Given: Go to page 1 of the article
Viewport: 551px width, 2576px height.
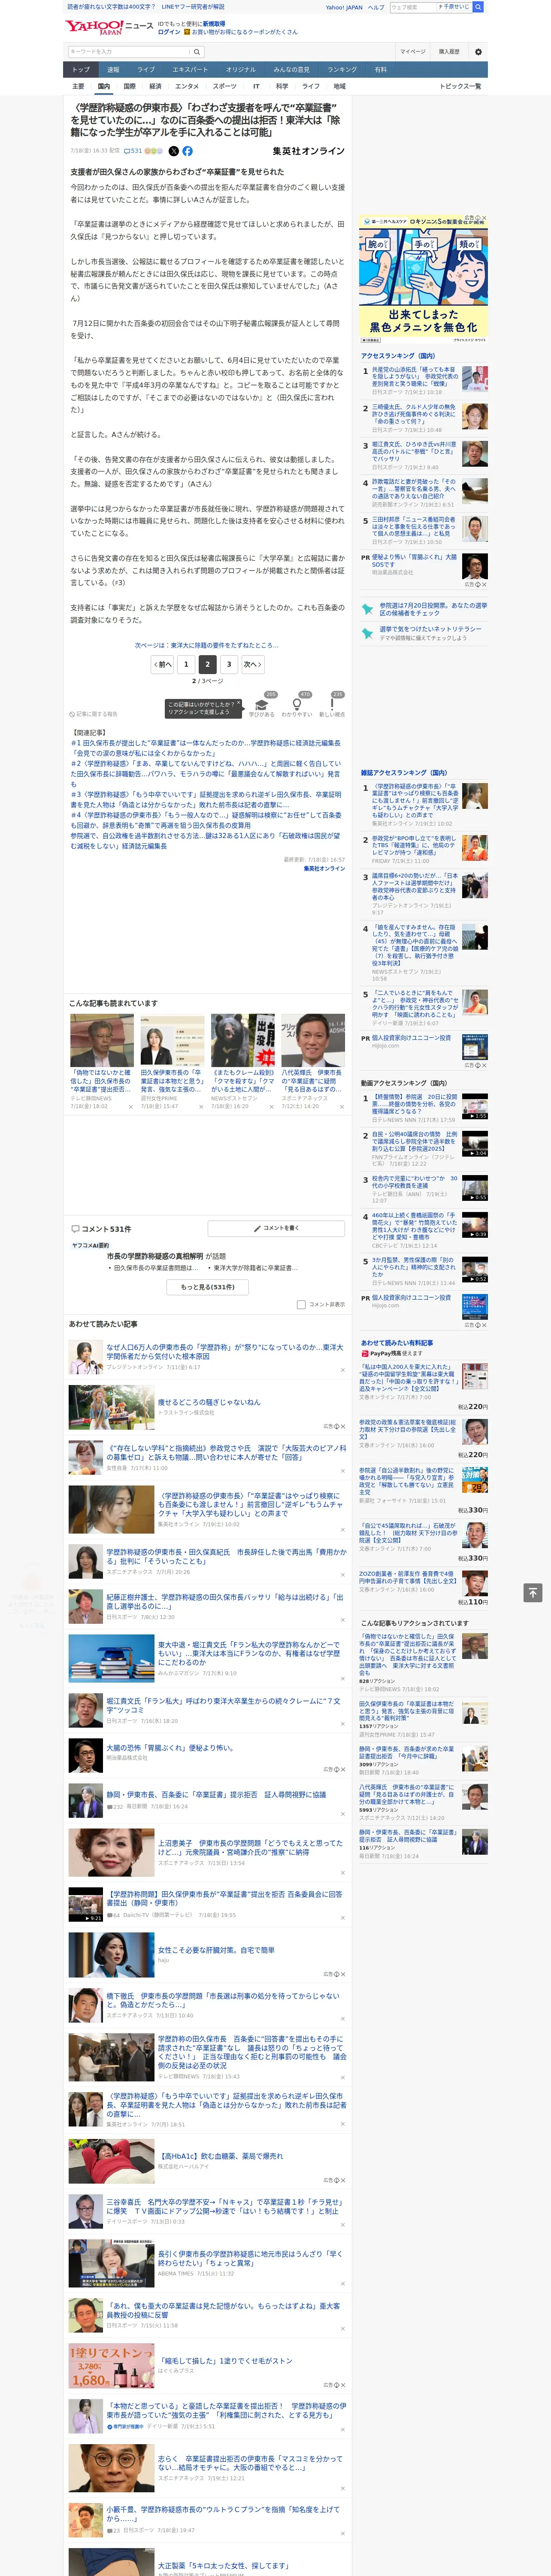Looking at the screenshot, I should pos(186,664).
